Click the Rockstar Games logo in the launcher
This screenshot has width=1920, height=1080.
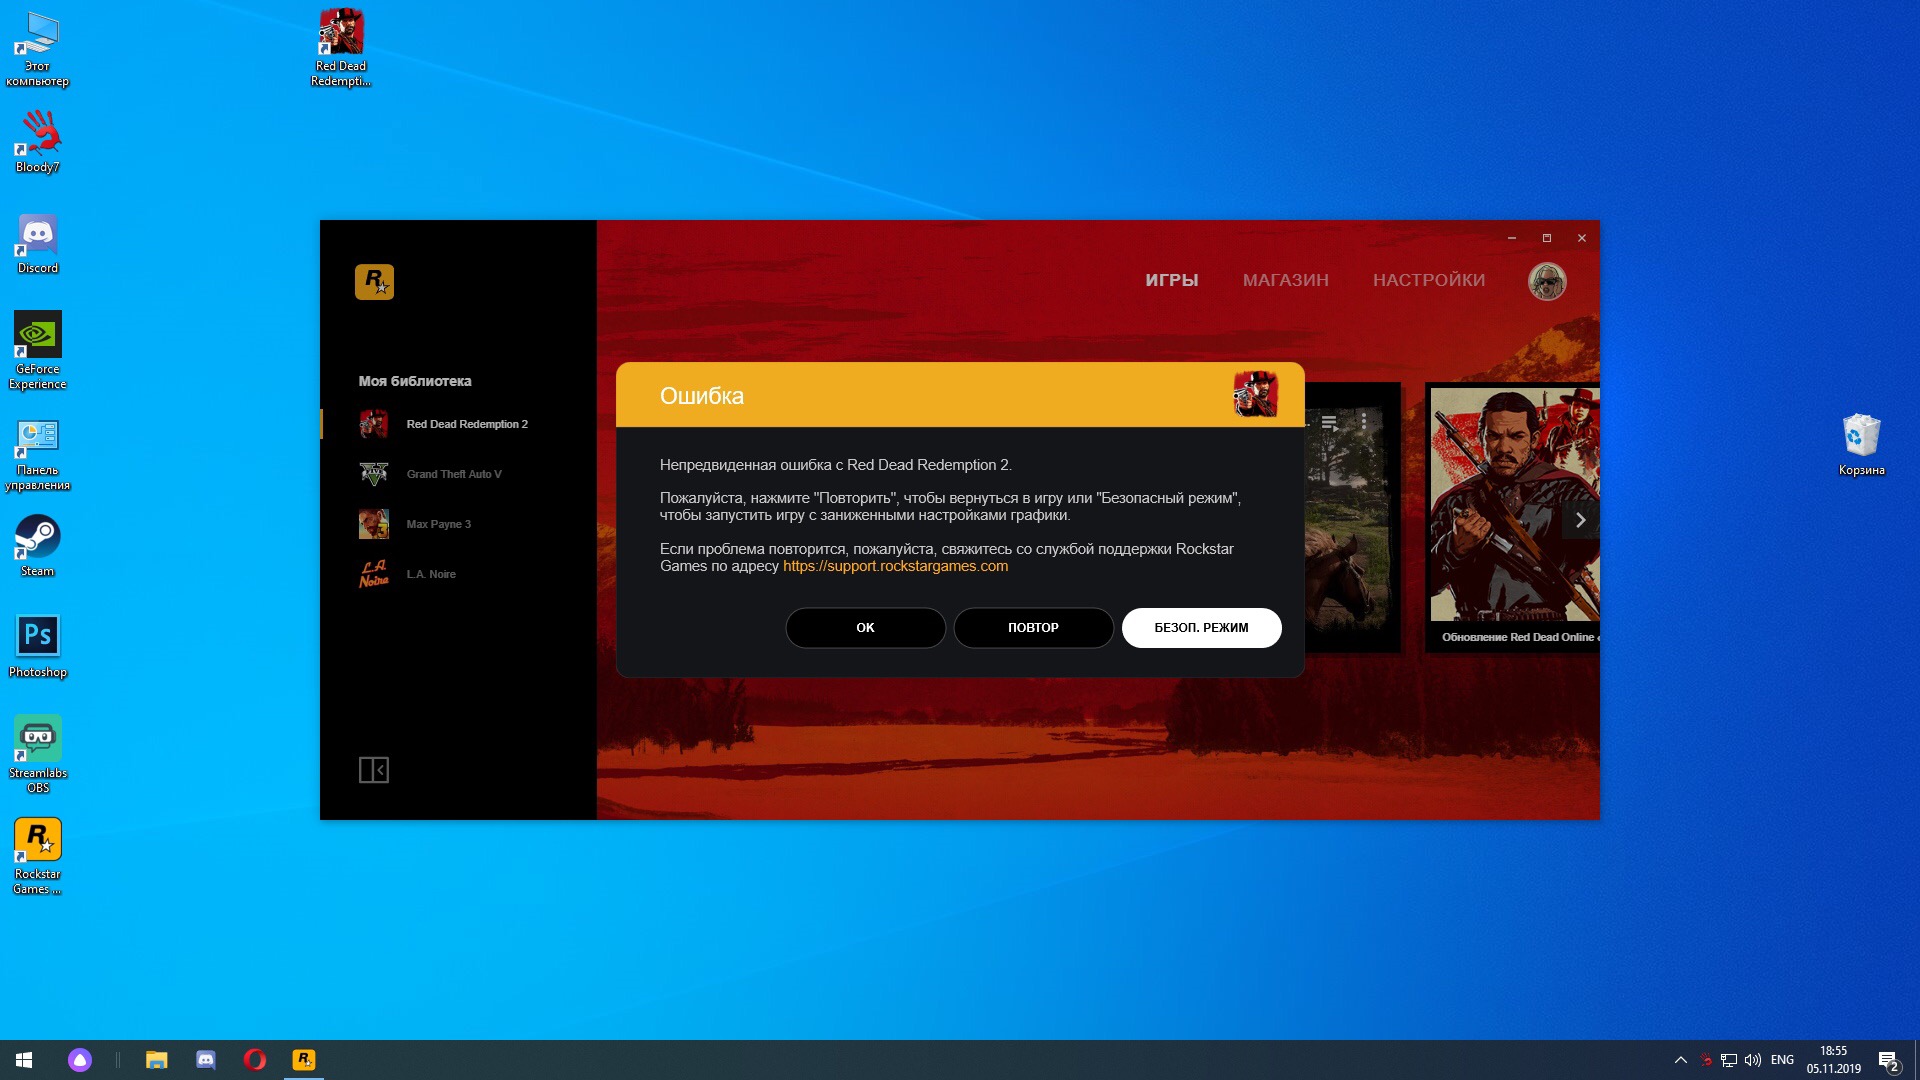pyautogui.click(x=374, y=282)
